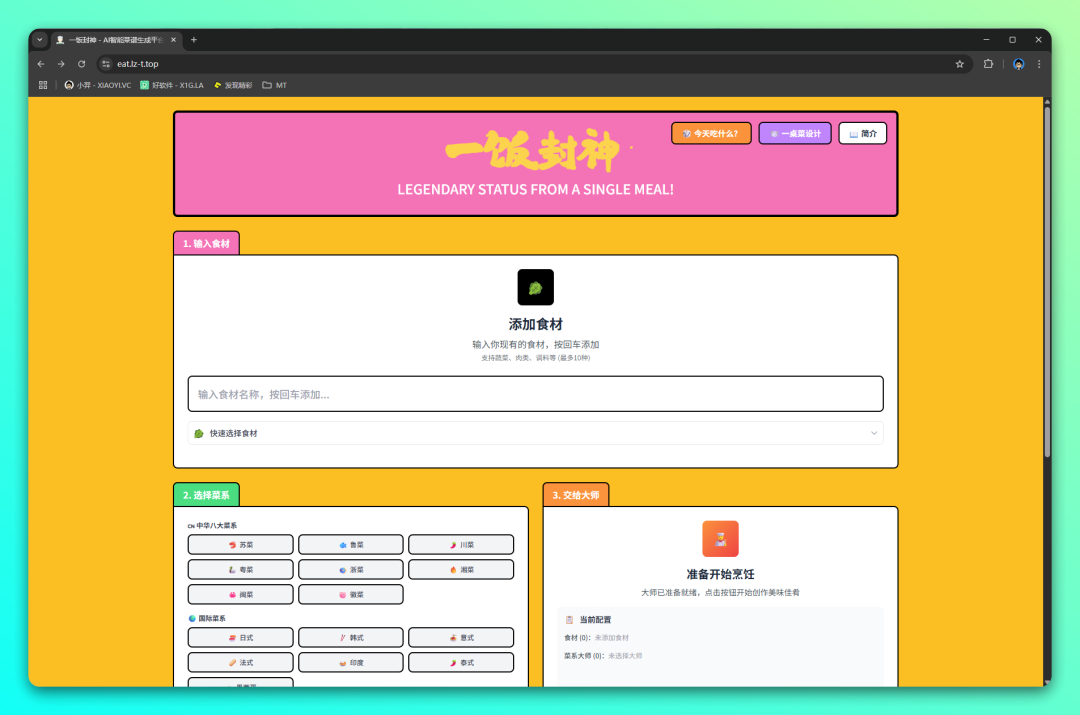Reload the page with the refresh icon
This screenshot has width=1080, height=715.
(x=81, y=64)
